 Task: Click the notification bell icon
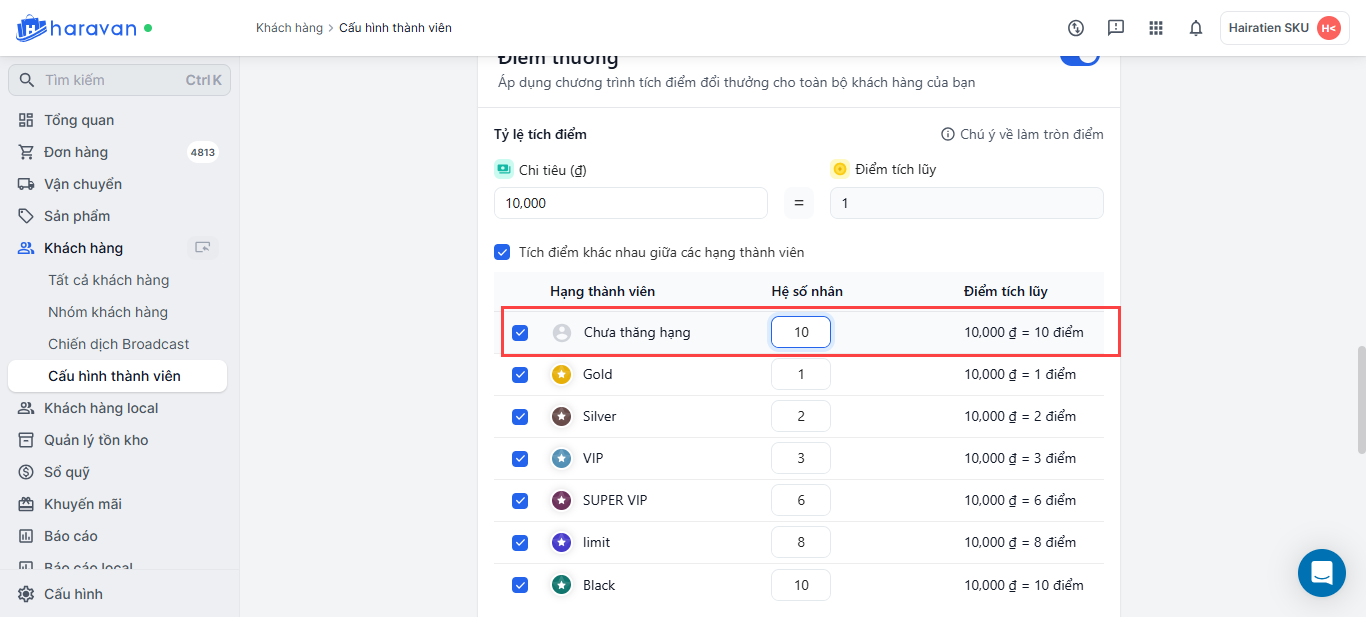tap(1195, 28)
